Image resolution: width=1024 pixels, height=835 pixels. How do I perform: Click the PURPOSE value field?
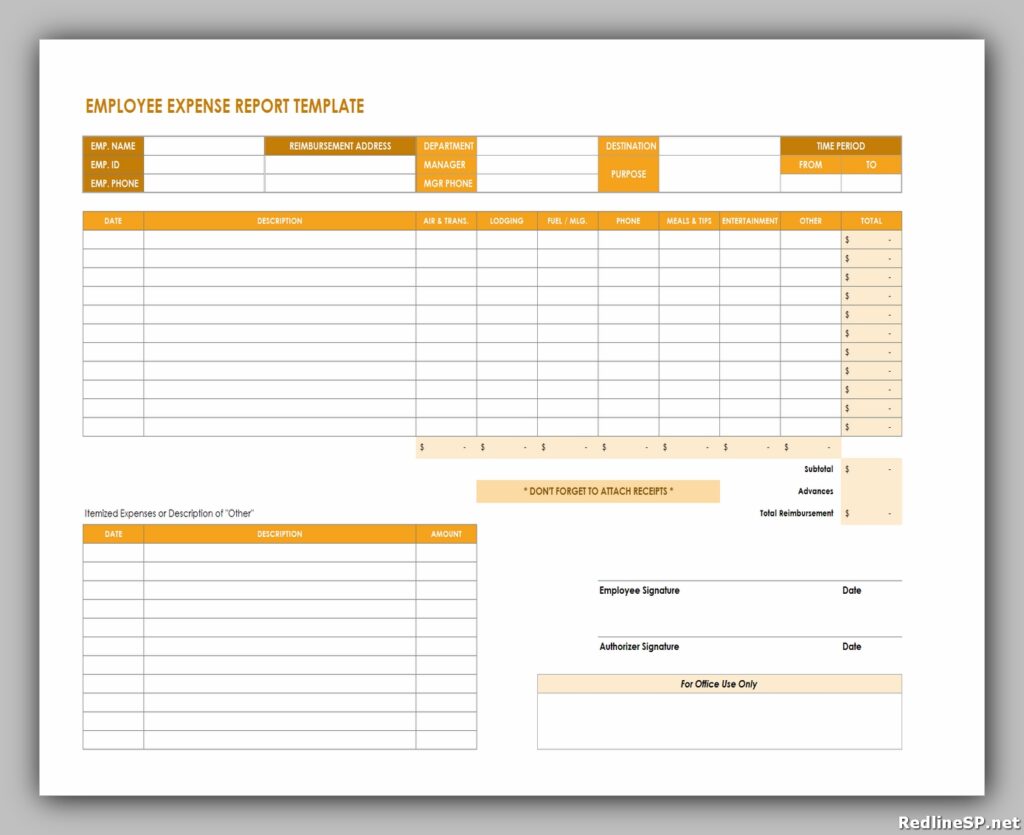tap(719, 174)
